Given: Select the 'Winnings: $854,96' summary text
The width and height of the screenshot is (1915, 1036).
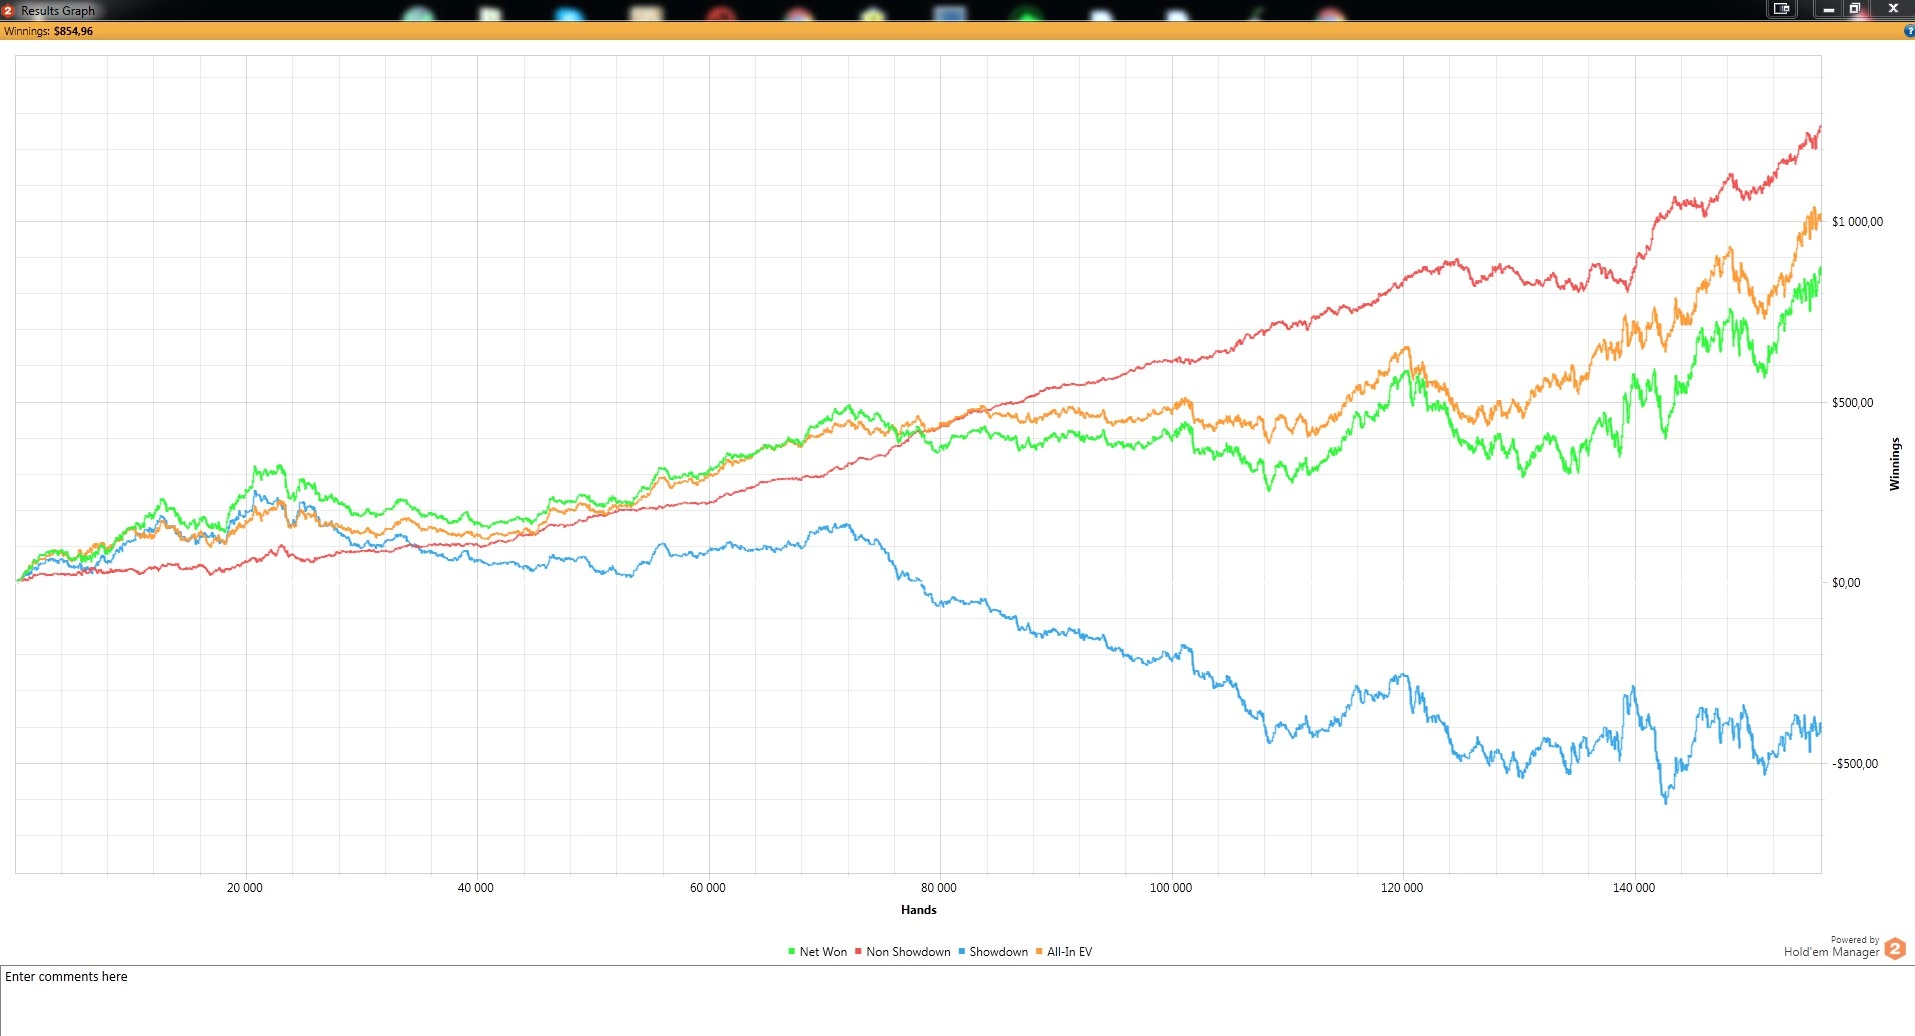Looking at the screenshot, I should coord(48,31).
